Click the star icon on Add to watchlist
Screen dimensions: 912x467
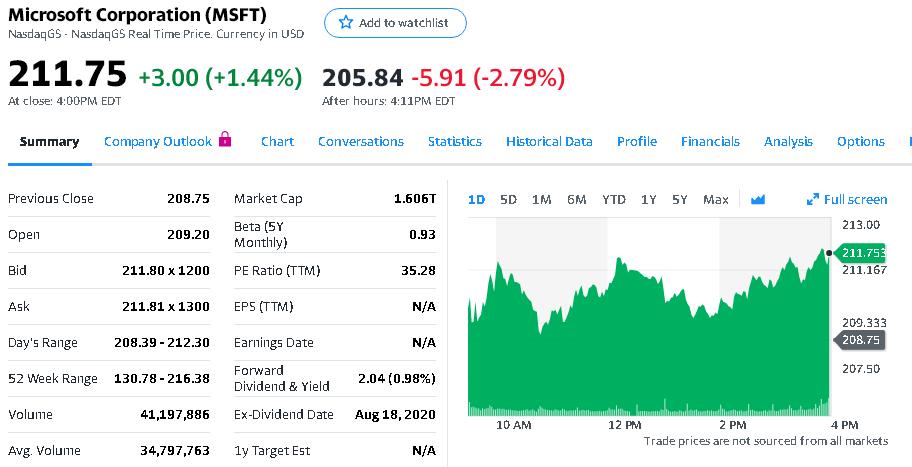click(346, 23)
